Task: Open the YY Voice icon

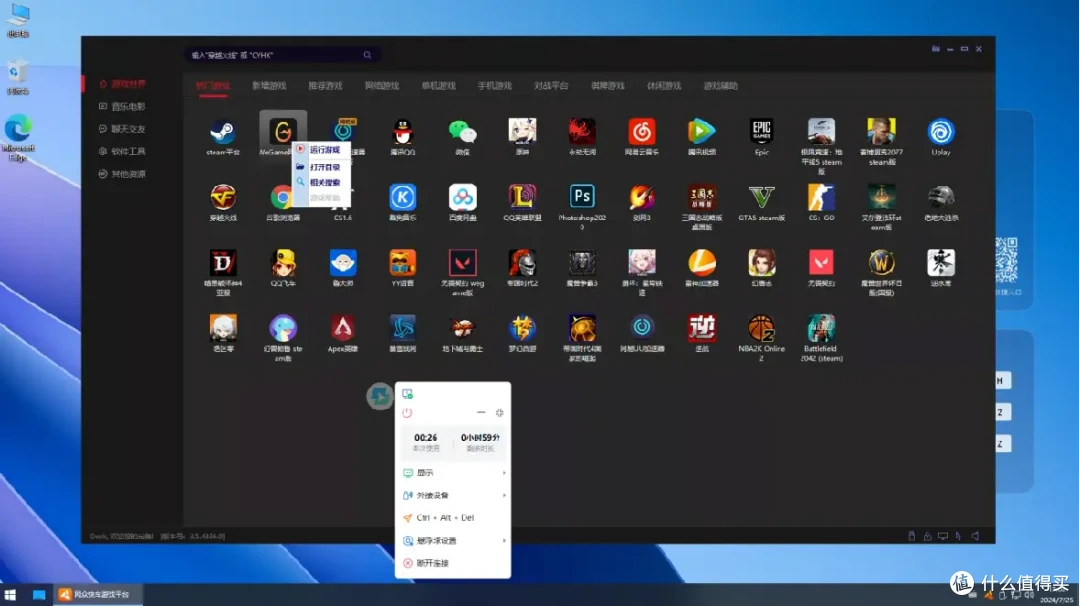Action: (402, 263)
